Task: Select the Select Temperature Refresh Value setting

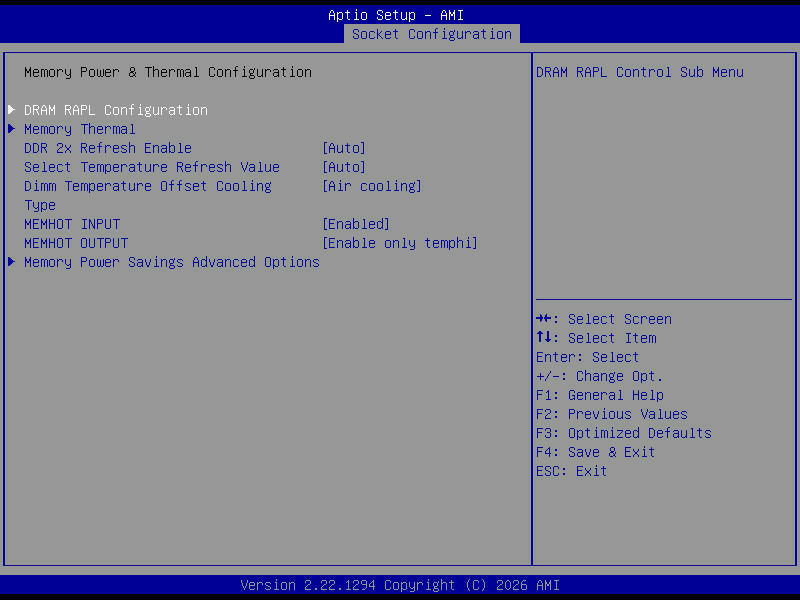Action: coord(152,167)
